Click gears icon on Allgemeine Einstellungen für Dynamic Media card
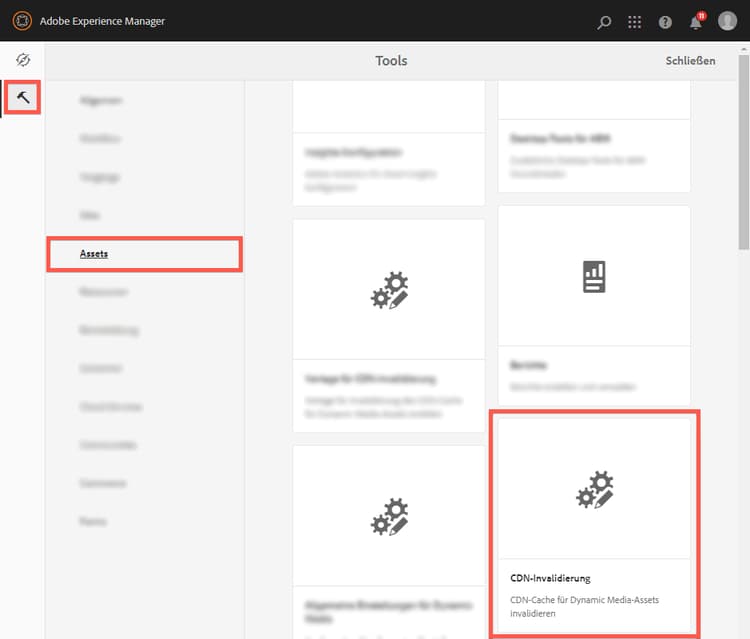 click(389, 517)
